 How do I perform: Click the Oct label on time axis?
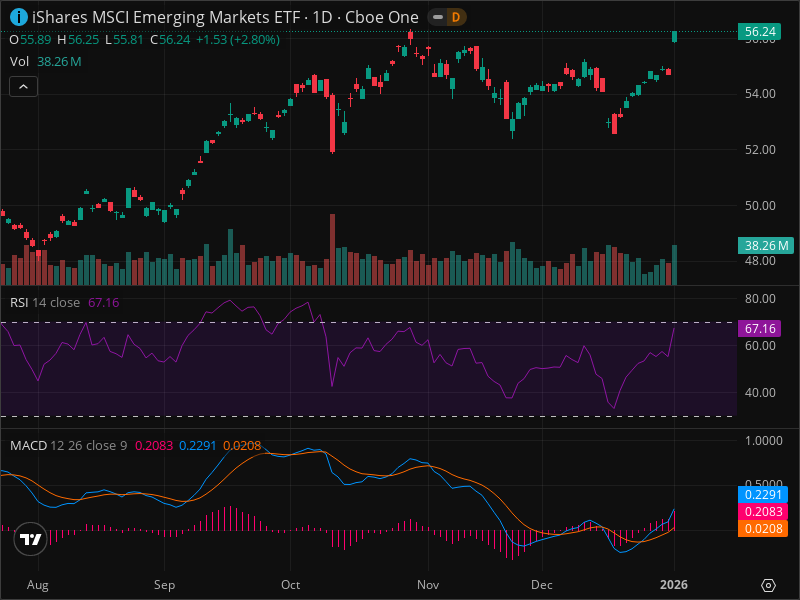click(x=290, y=585)
